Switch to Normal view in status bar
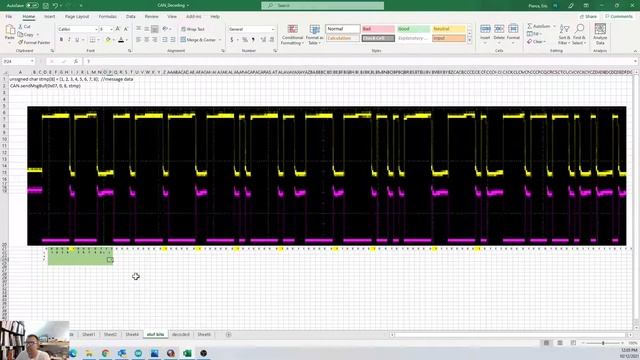This screenshot has height=360, width=640. pyautogui.click(x=546, y=343)
